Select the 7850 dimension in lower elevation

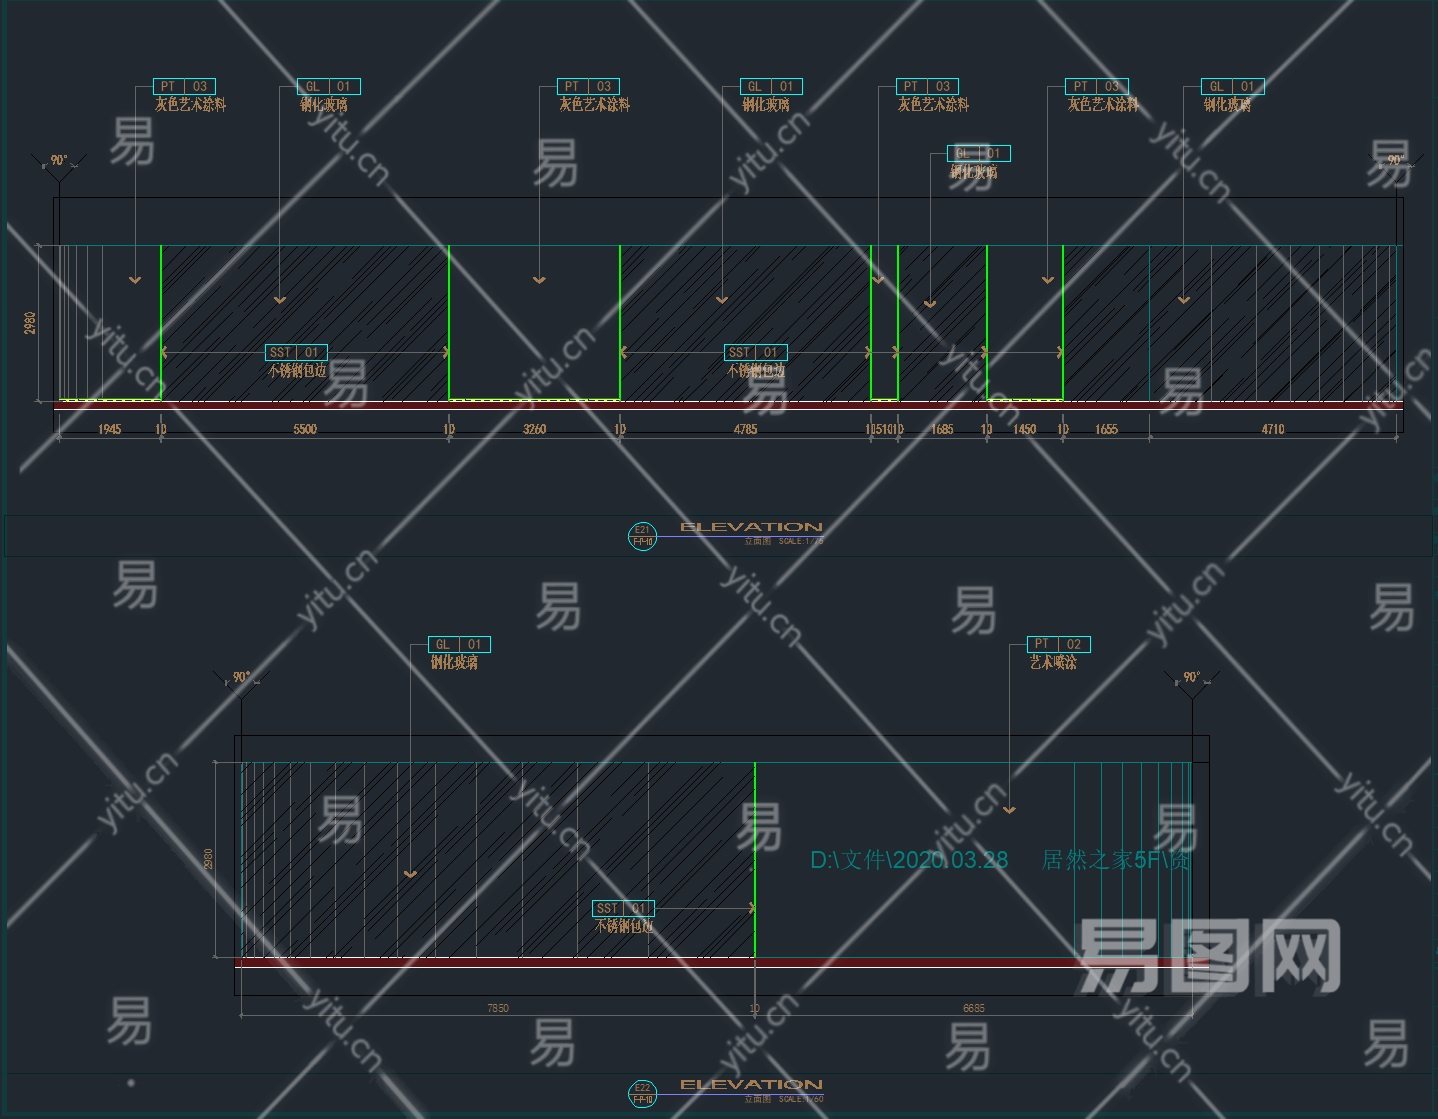[497, 1008]
